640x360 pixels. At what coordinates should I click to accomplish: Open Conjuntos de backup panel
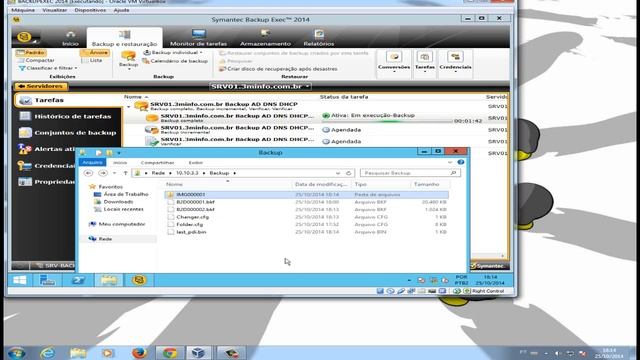pyautogui.click(x=68, y=133)
